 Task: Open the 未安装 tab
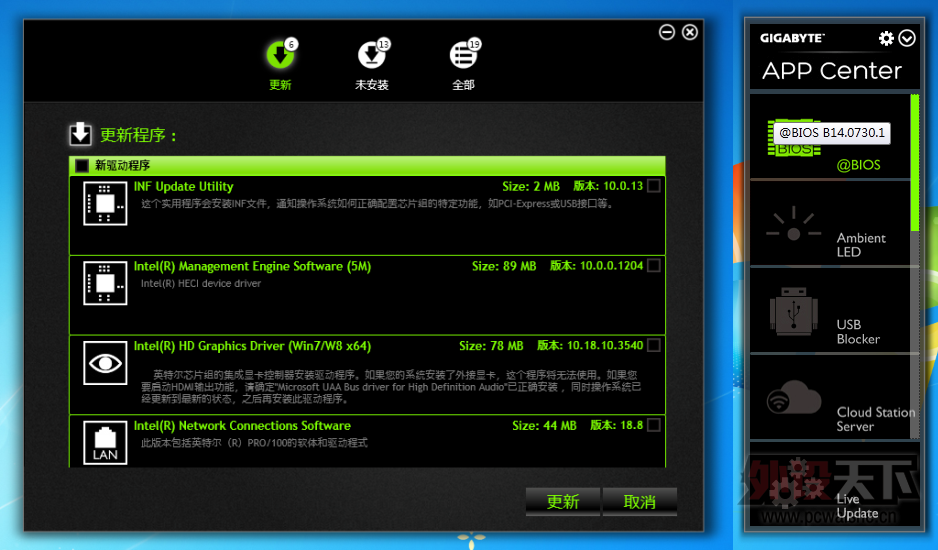(x=371, y=65)
